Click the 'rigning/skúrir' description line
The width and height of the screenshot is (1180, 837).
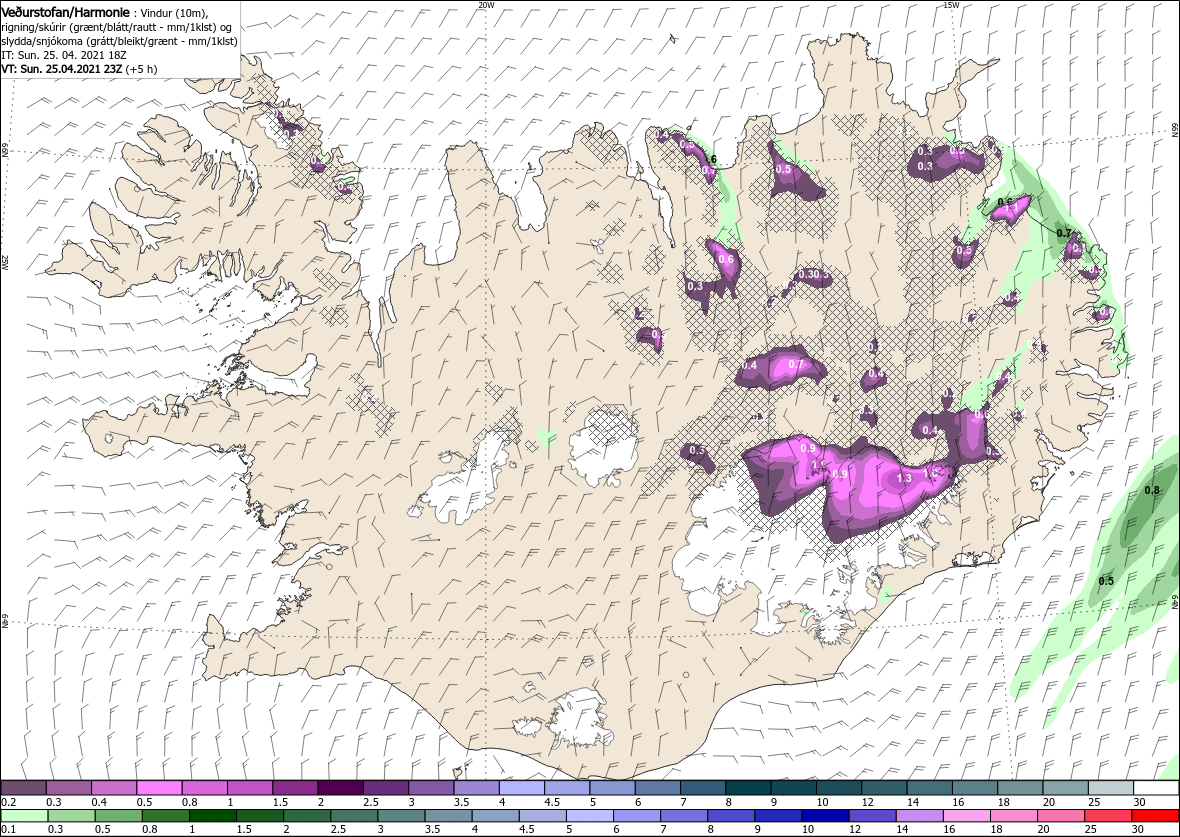(116, 27)
